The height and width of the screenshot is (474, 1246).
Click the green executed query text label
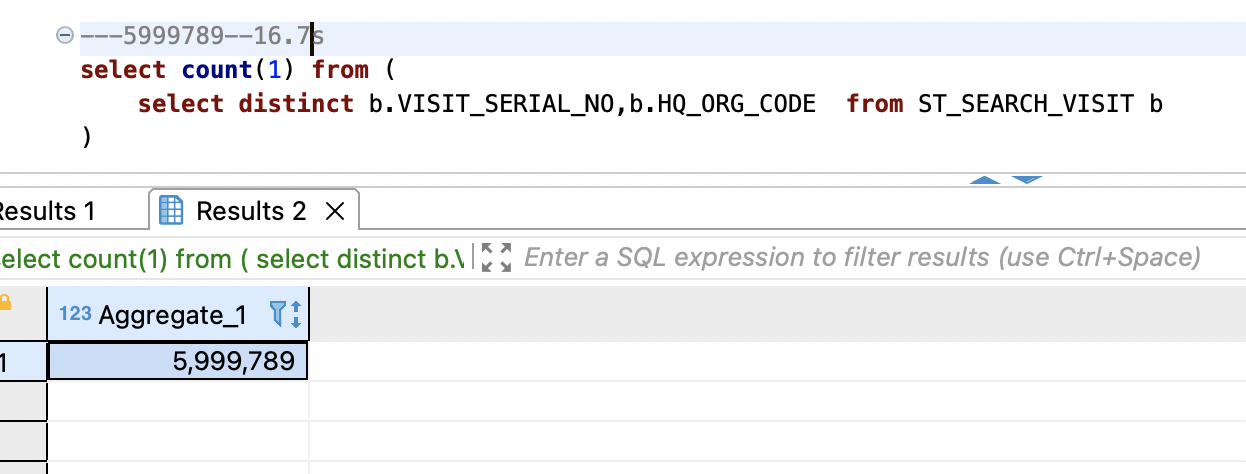(x=232, y=259)
